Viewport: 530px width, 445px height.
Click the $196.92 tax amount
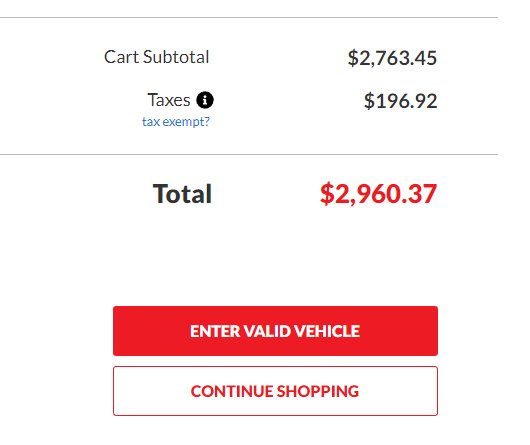click(x=401, y=101)
